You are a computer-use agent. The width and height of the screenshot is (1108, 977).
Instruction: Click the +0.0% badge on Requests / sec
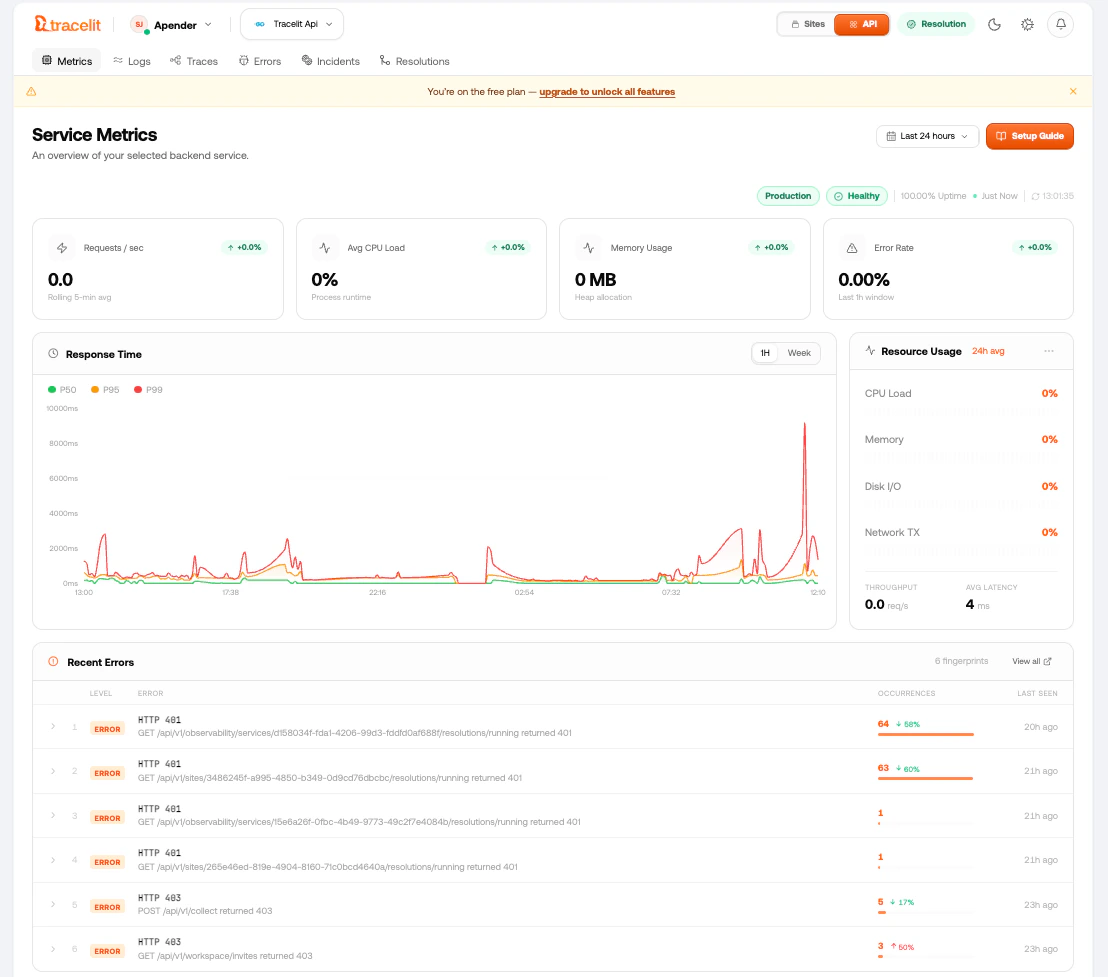click(244, 248)
